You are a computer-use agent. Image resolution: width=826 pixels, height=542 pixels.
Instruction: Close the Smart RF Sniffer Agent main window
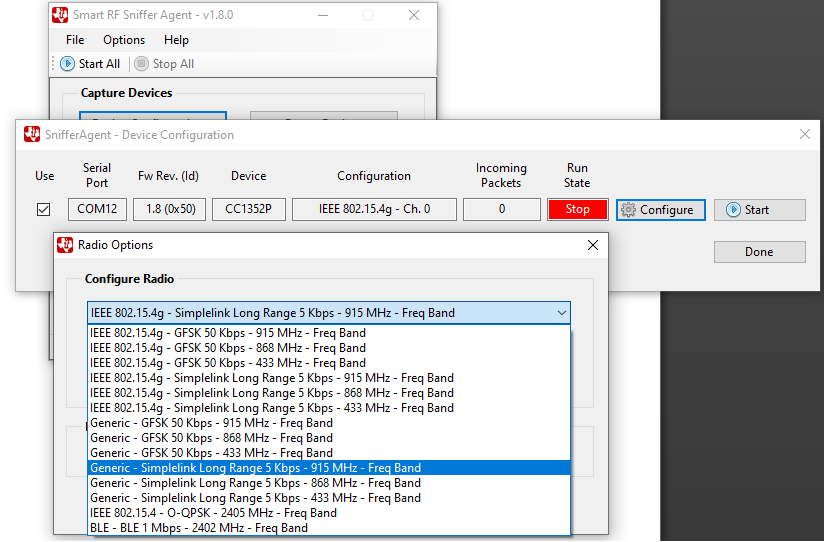tap(414, 15)
